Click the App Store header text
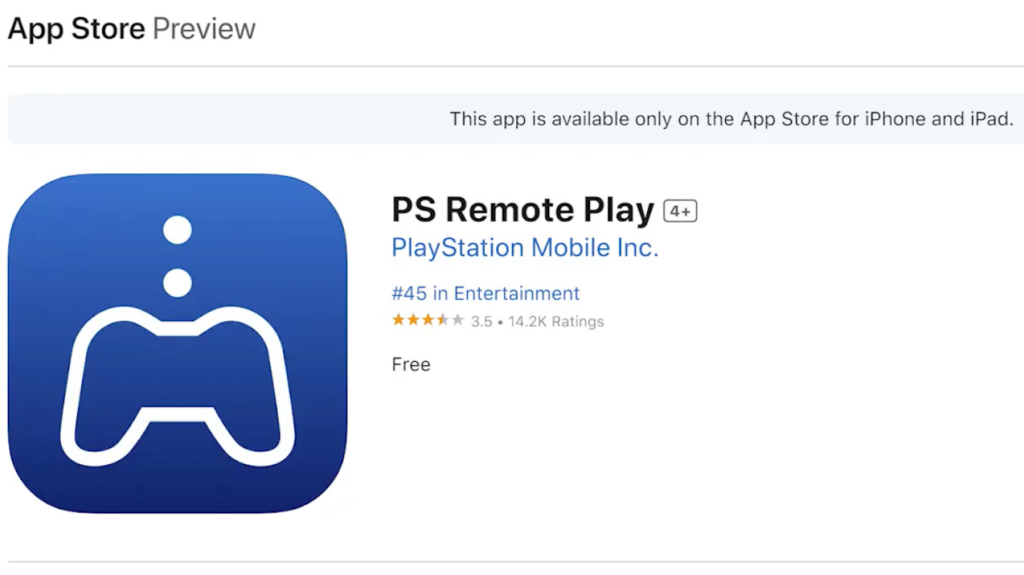The width and height of the screenshot is (1024, 575). tap(76, 29)
